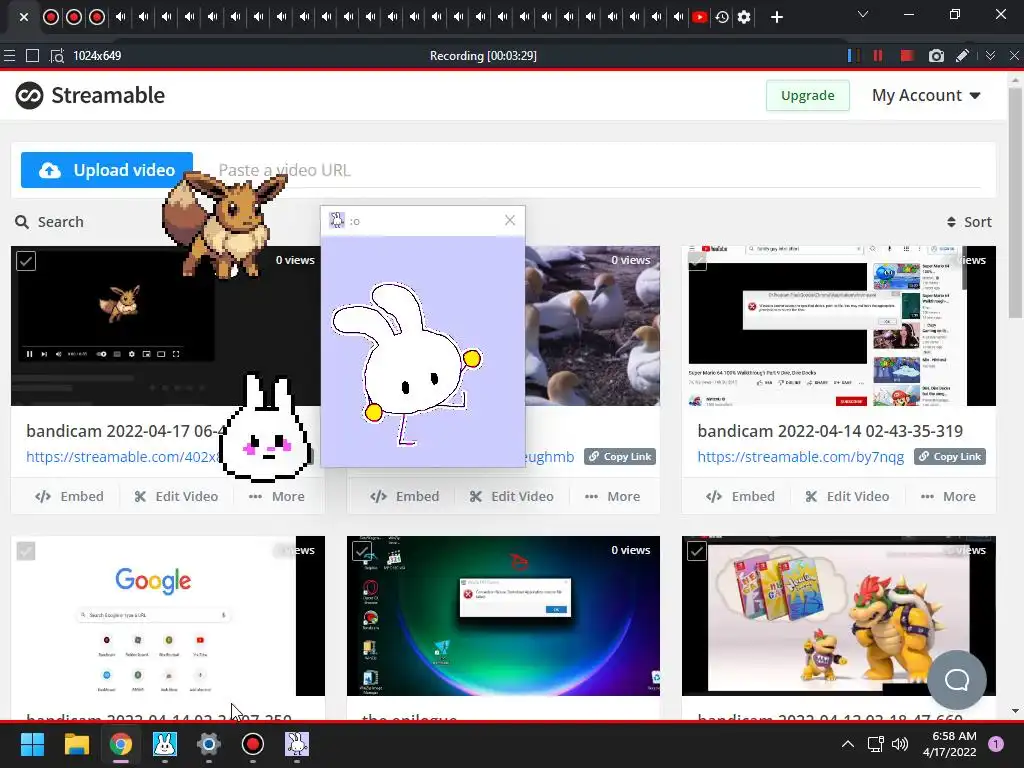Open the streamable.com/by7nqg link
The width and height of the screenshot is (1024, 768).
point(801,456)
